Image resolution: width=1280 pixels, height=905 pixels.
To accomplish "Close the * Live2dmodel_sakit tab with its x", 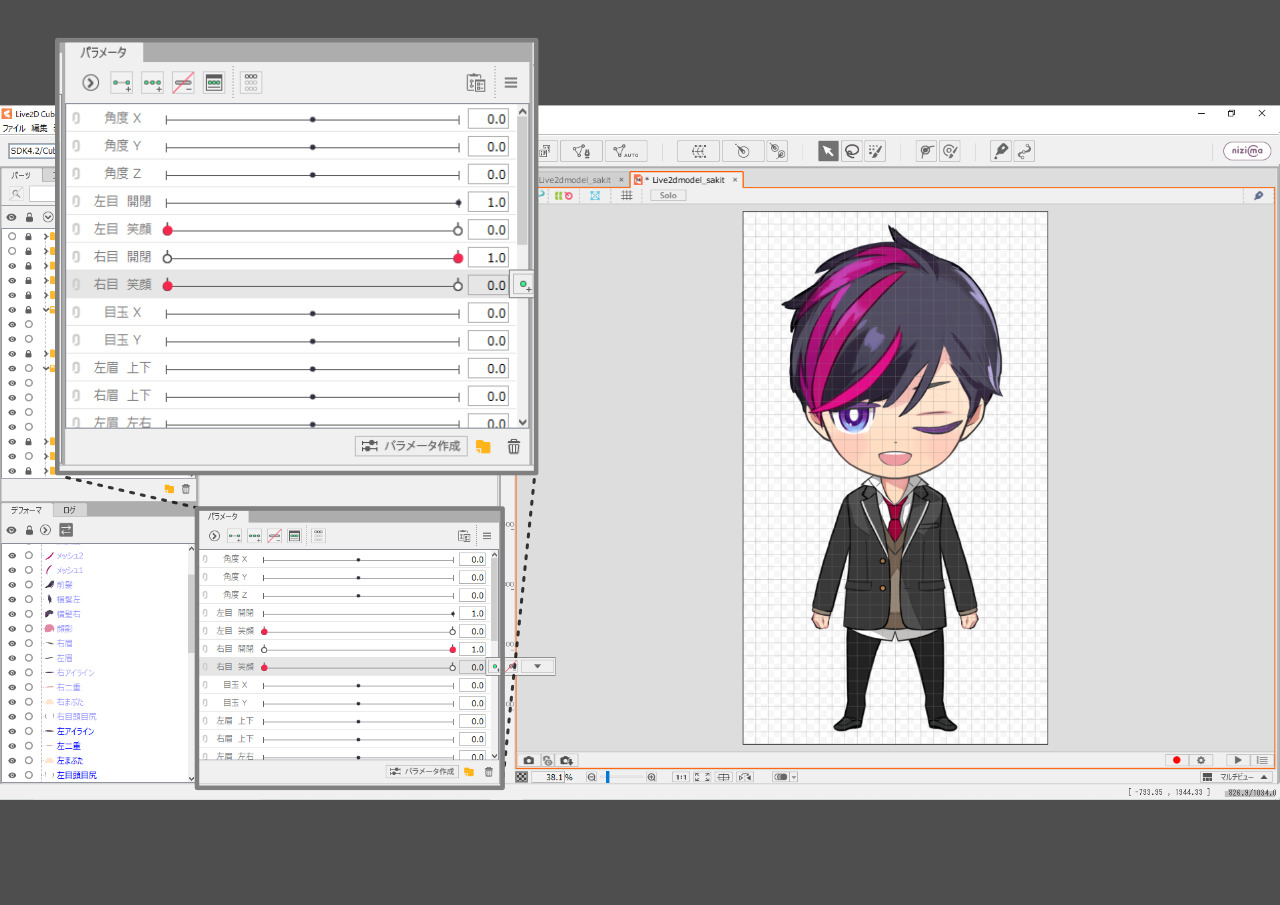I will (x=735, y=180).
